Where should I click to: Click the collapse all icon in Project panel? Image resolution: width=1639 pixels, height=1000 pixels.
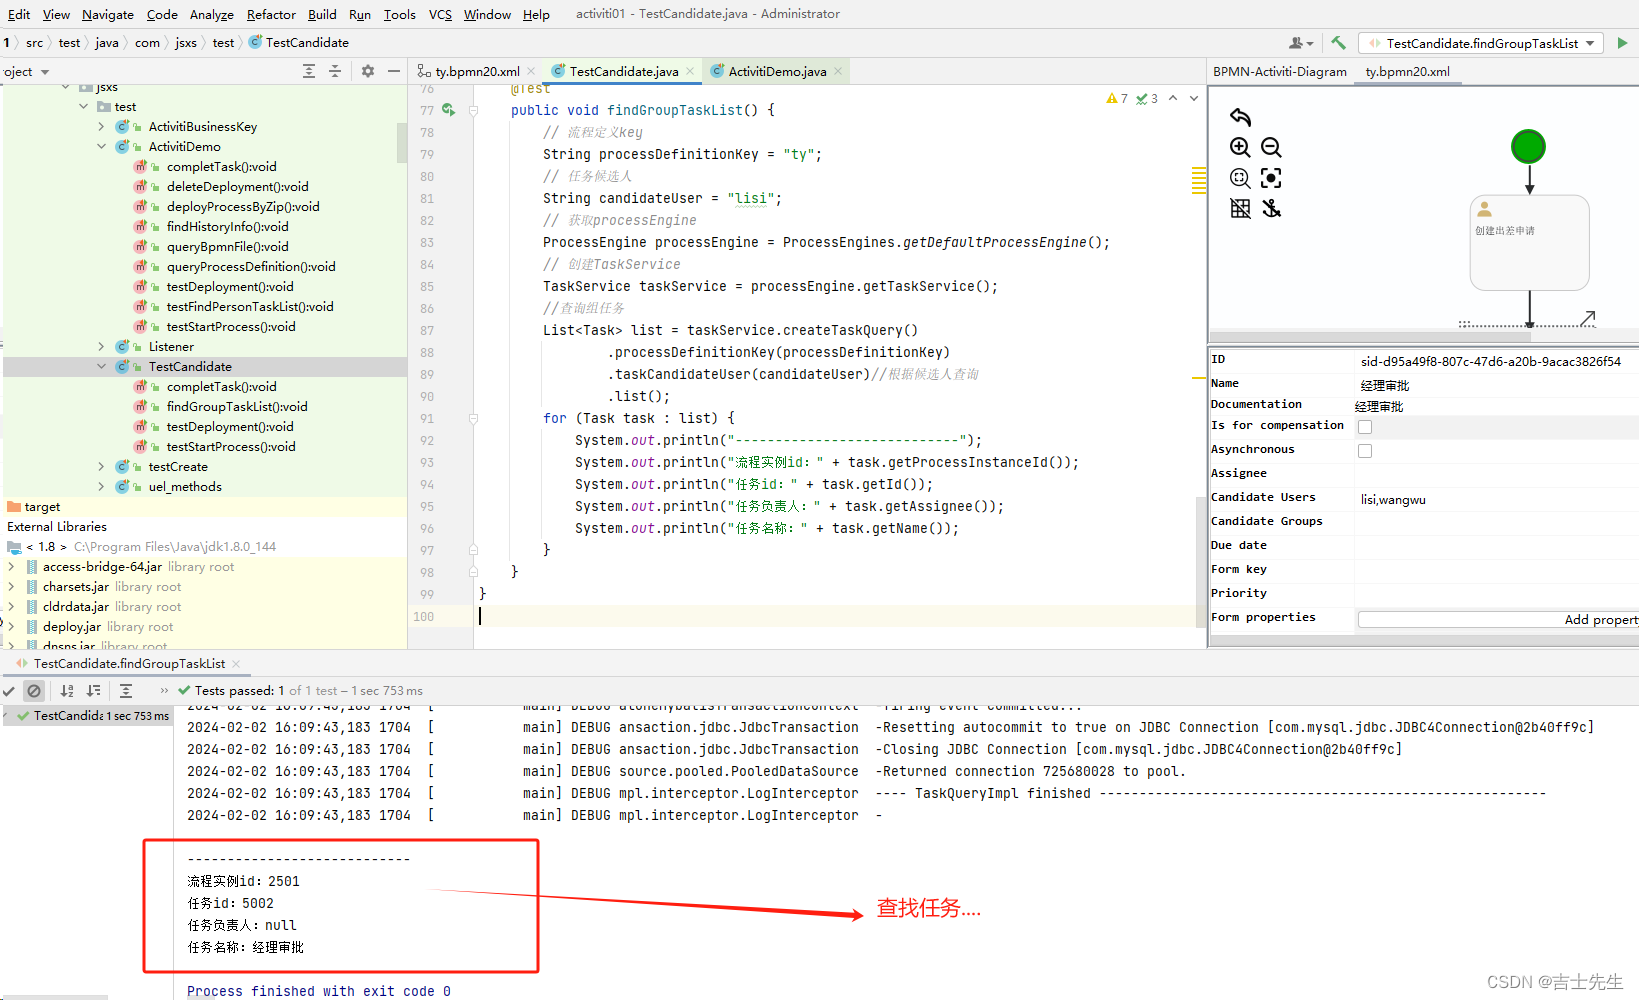point(335,71)
